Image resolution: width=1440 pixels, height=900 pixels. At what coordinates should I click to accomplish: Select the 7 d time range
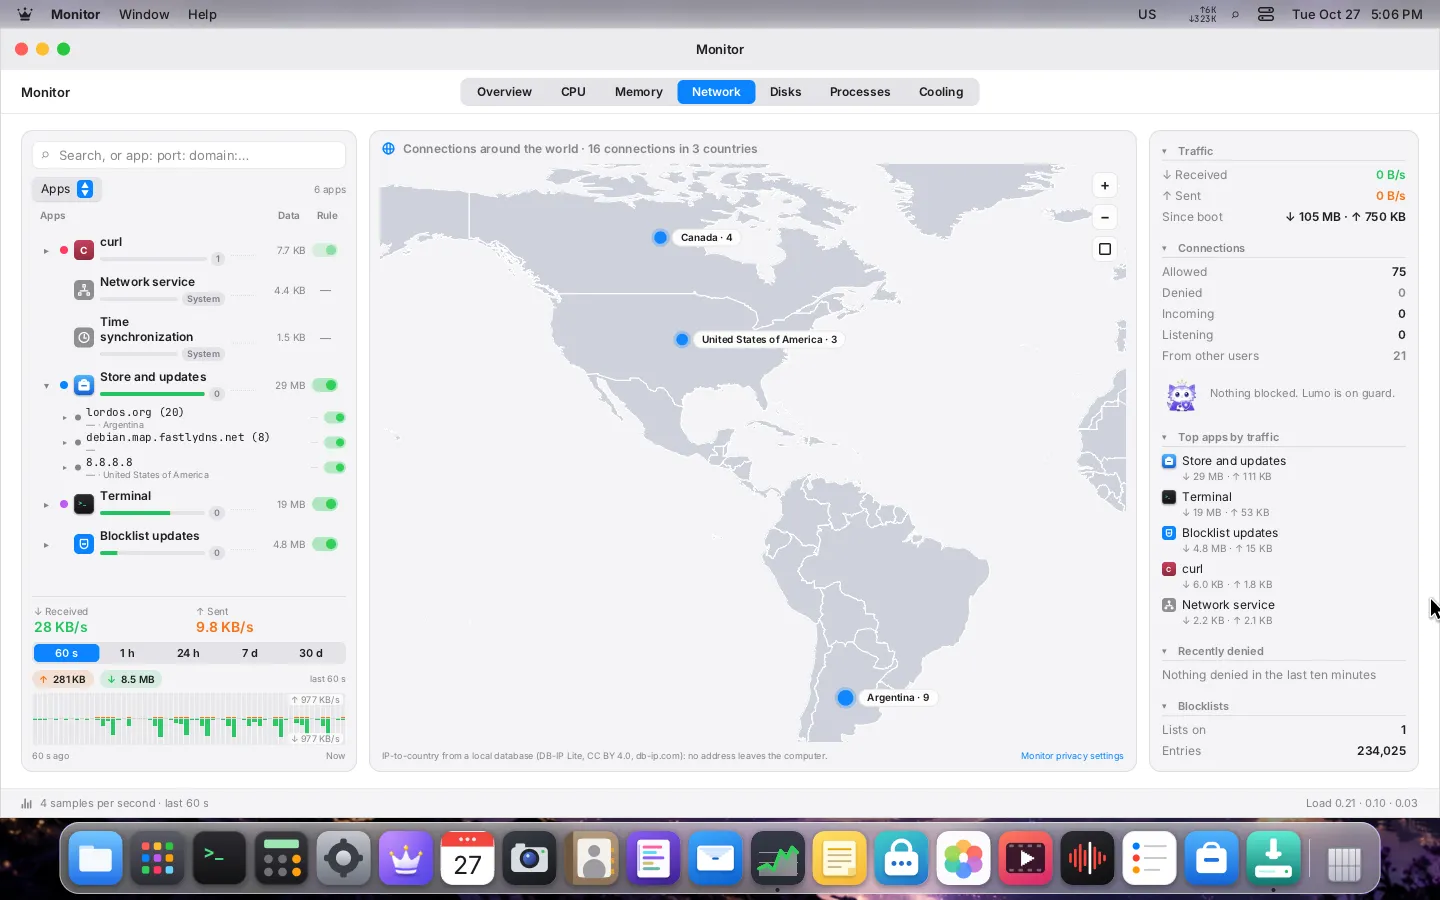[250, 653]
